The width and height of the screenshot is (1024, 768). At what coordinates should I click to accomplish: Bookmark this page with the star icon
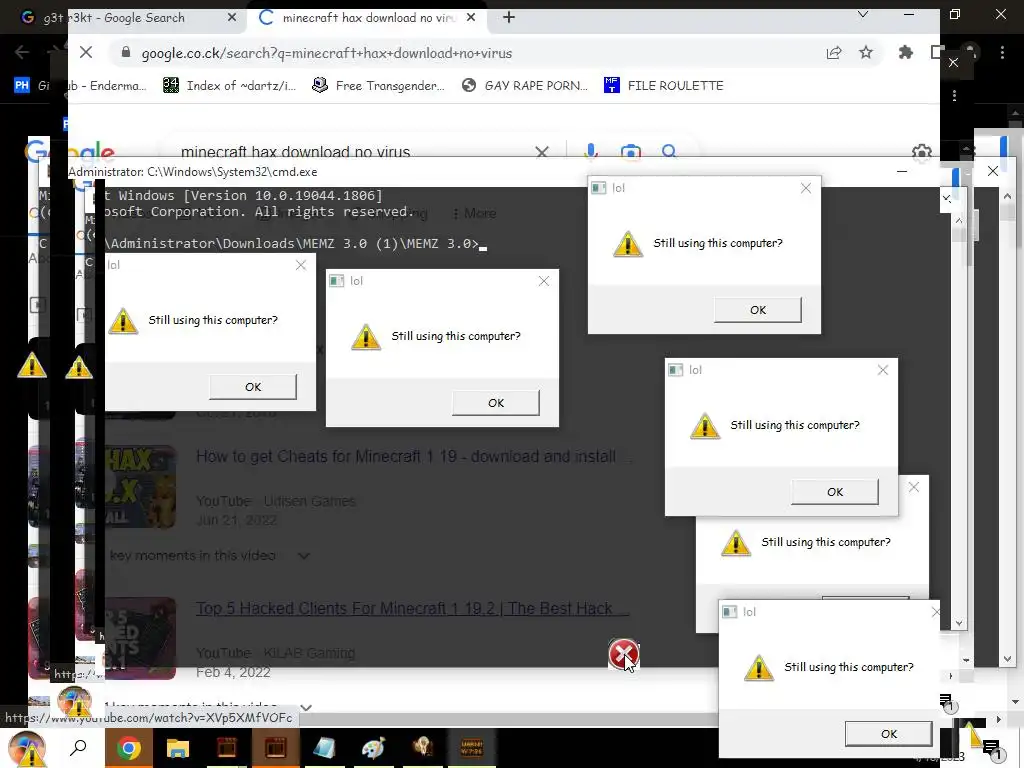tap(866, 52)
